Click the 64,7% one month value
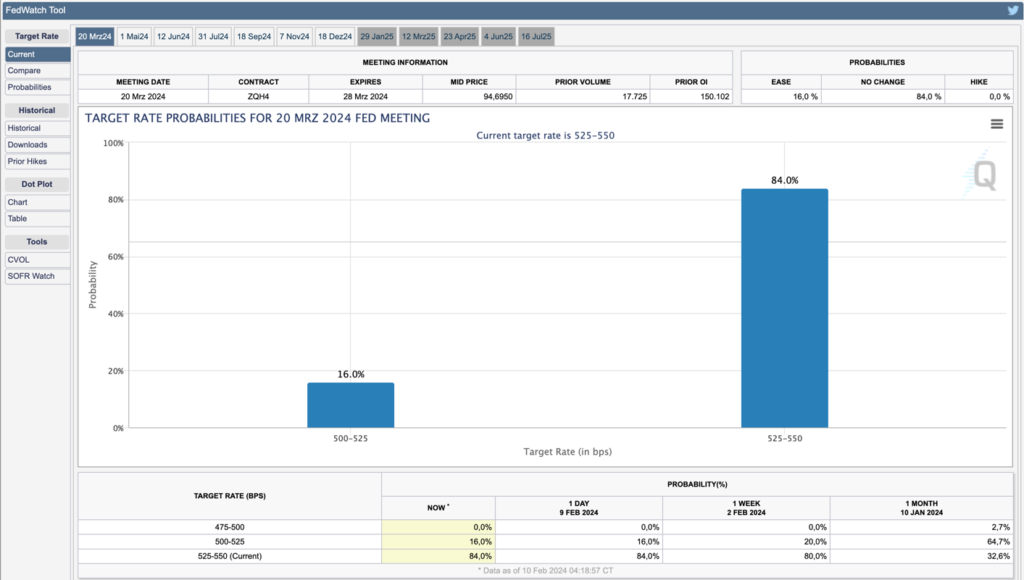1024x580 pixels. (999, 541)
